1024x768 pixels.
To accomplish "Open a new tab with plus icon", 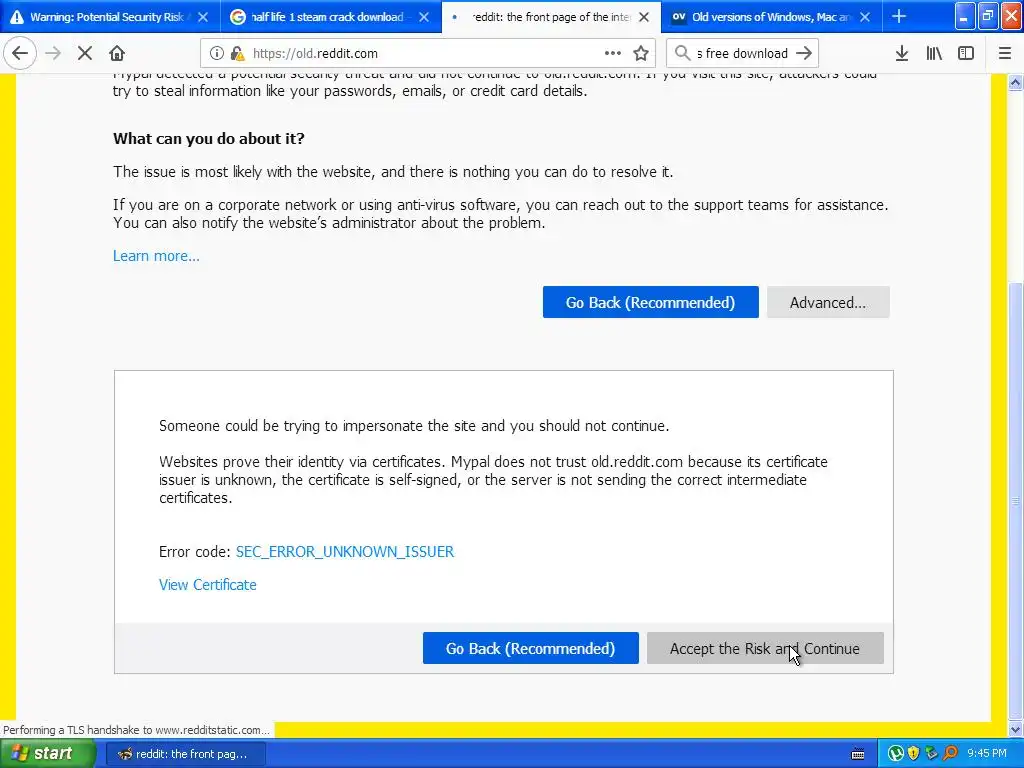I will 899,17.
